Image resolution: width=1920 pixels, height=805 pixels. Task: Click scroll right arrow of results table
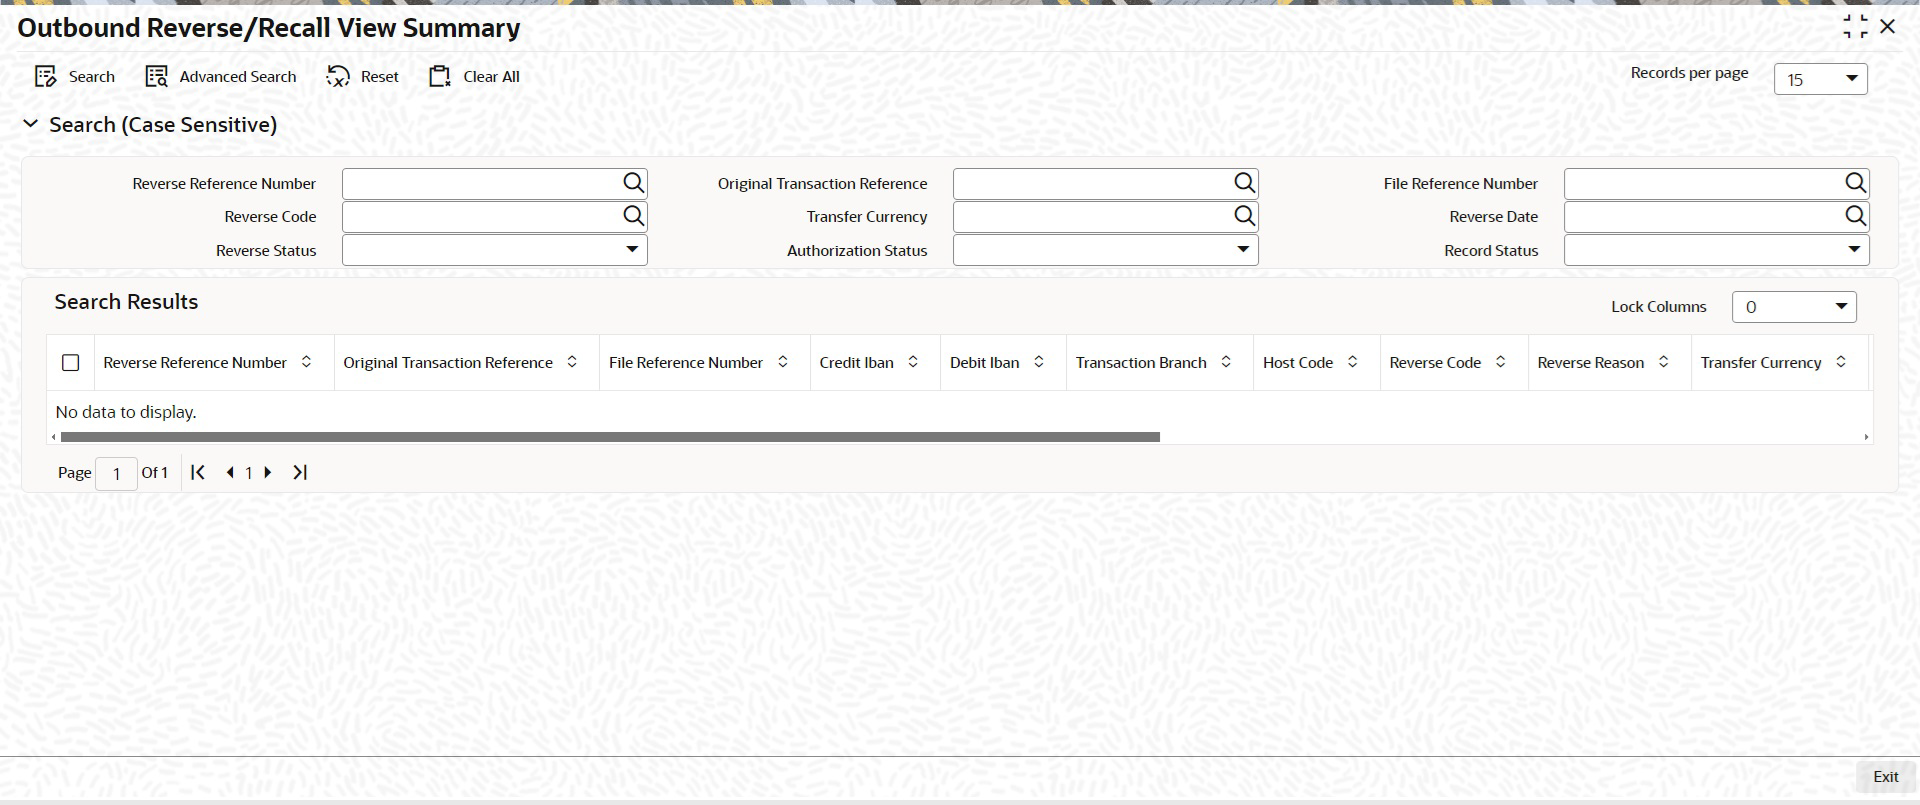coord(1866,437)
